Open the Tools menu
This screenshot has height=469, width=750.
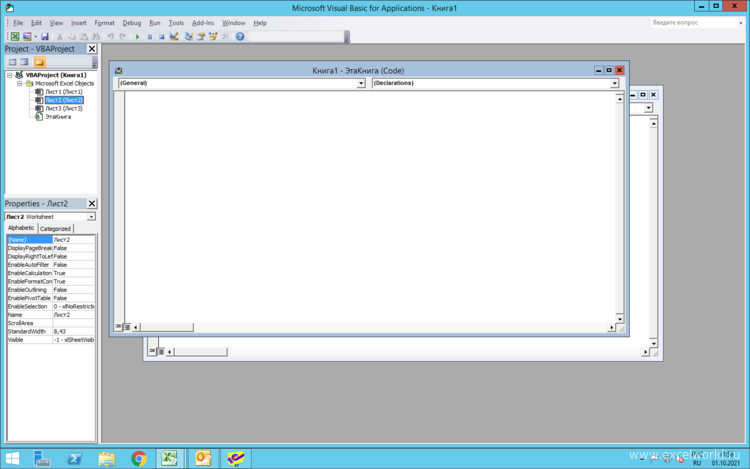pyautogui.click(x=176, y=23)
